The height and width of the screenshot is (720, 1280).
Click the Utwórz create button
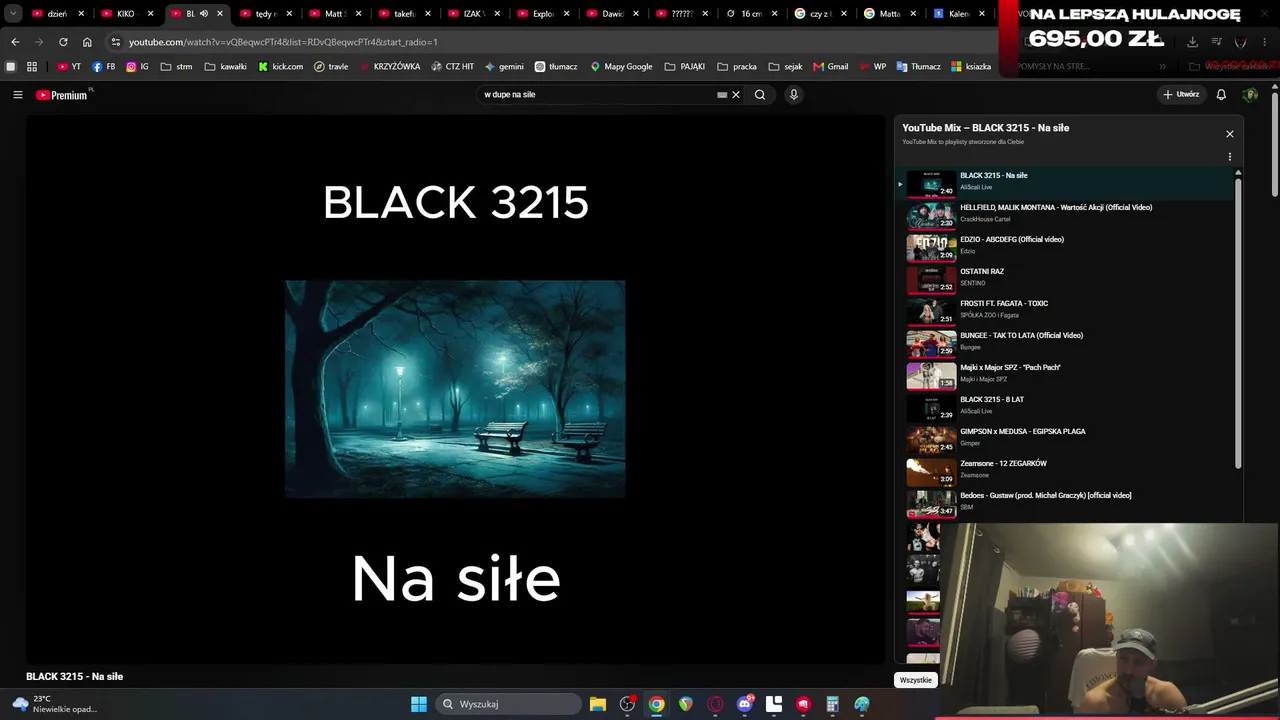pyautogui.click(x=1181, y=95)
